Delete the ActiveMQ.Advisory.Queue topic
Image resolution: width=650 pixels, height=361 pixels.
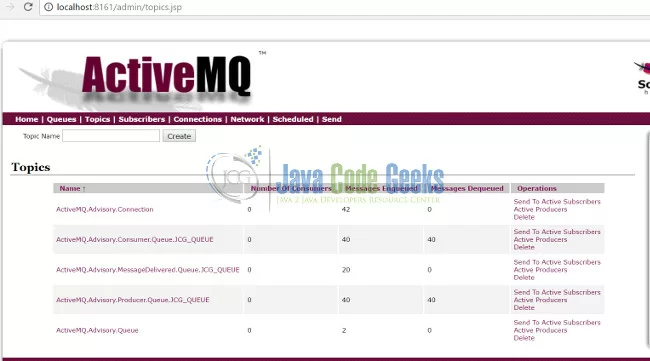click(524, 338)
